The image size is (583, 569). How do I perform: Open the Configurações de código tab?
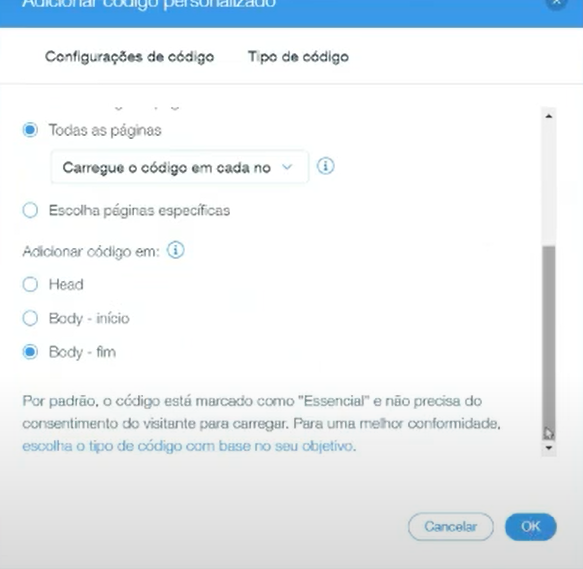129,57
